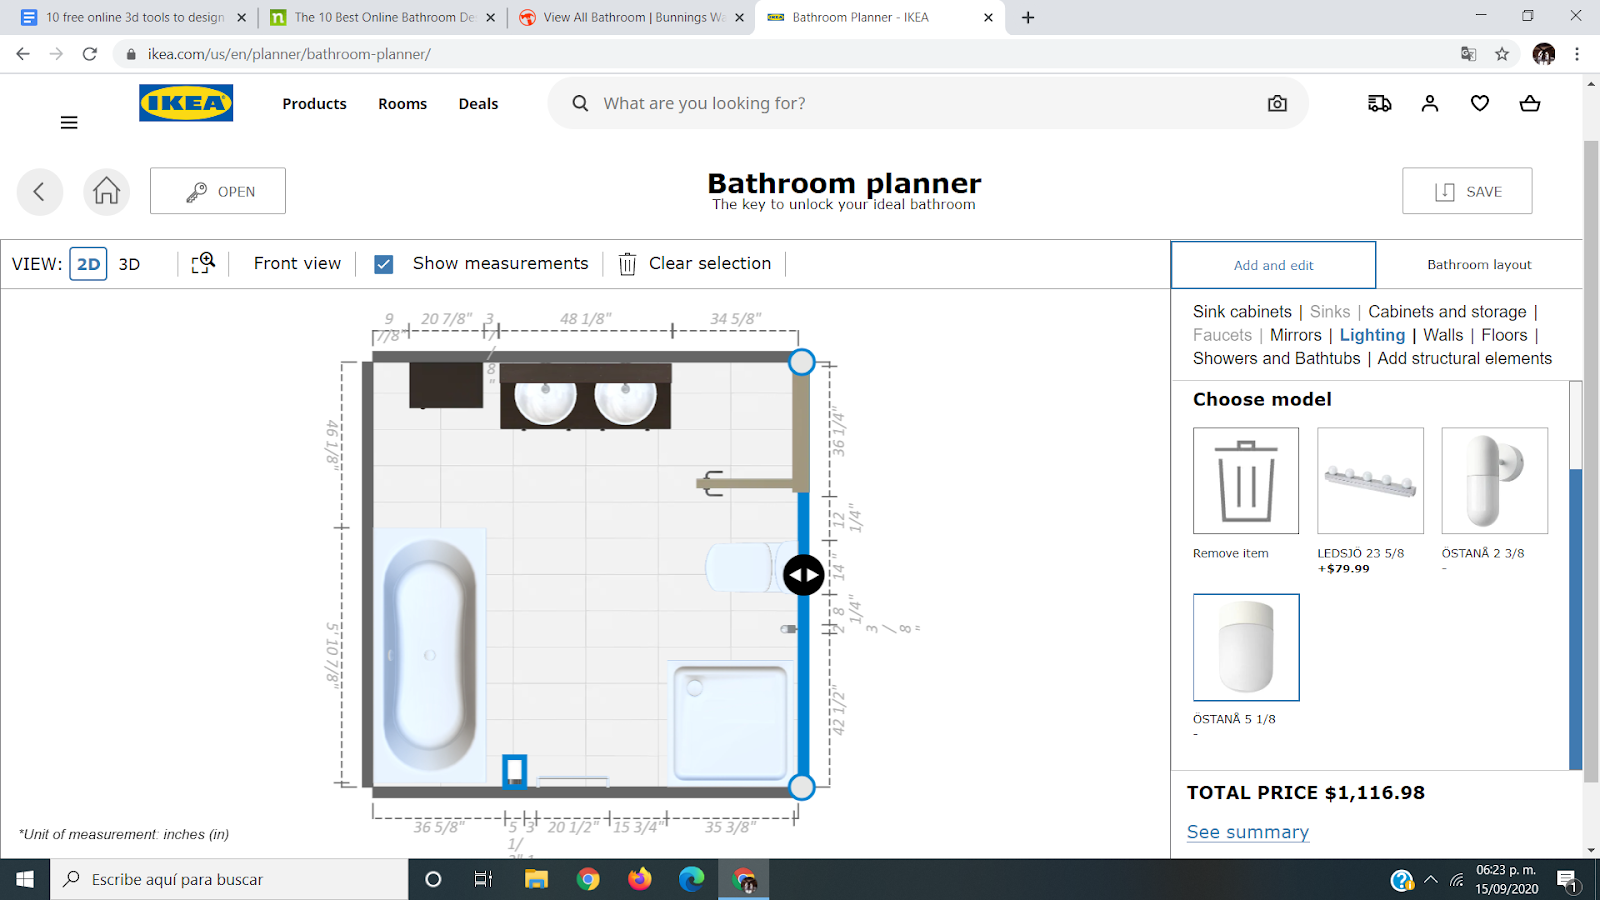Select the Mirrors category
The width and height of the screenshot is (1600, 900).
coord(1296,335)
